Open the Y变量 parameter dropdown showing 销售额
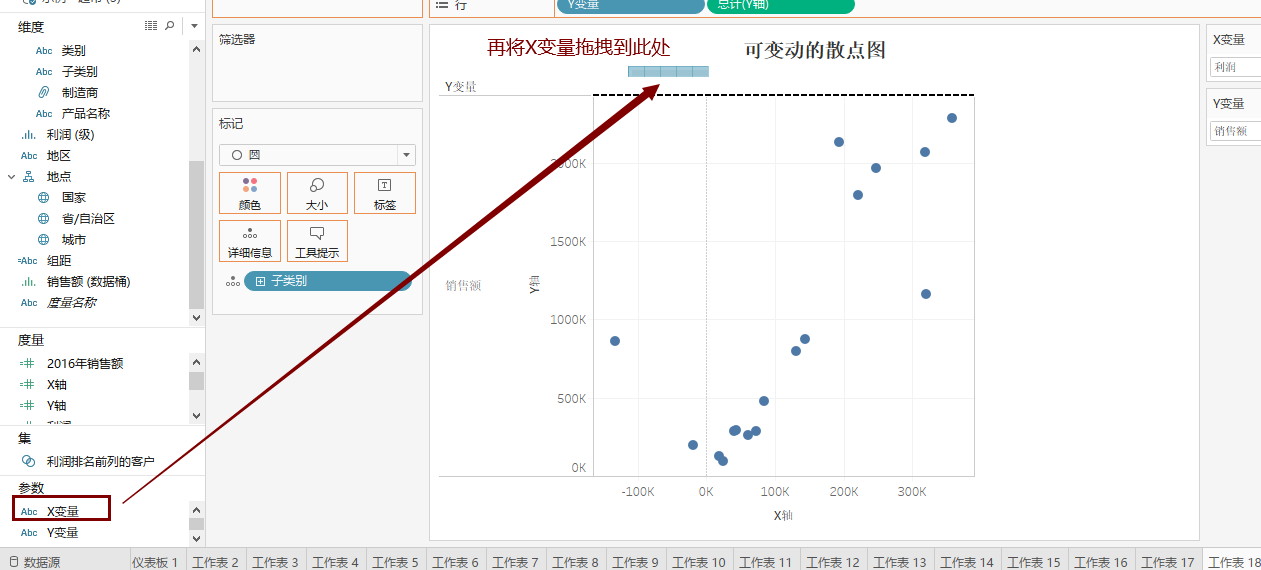The width and height of the screenshot is (1261, 570). 1235,131
